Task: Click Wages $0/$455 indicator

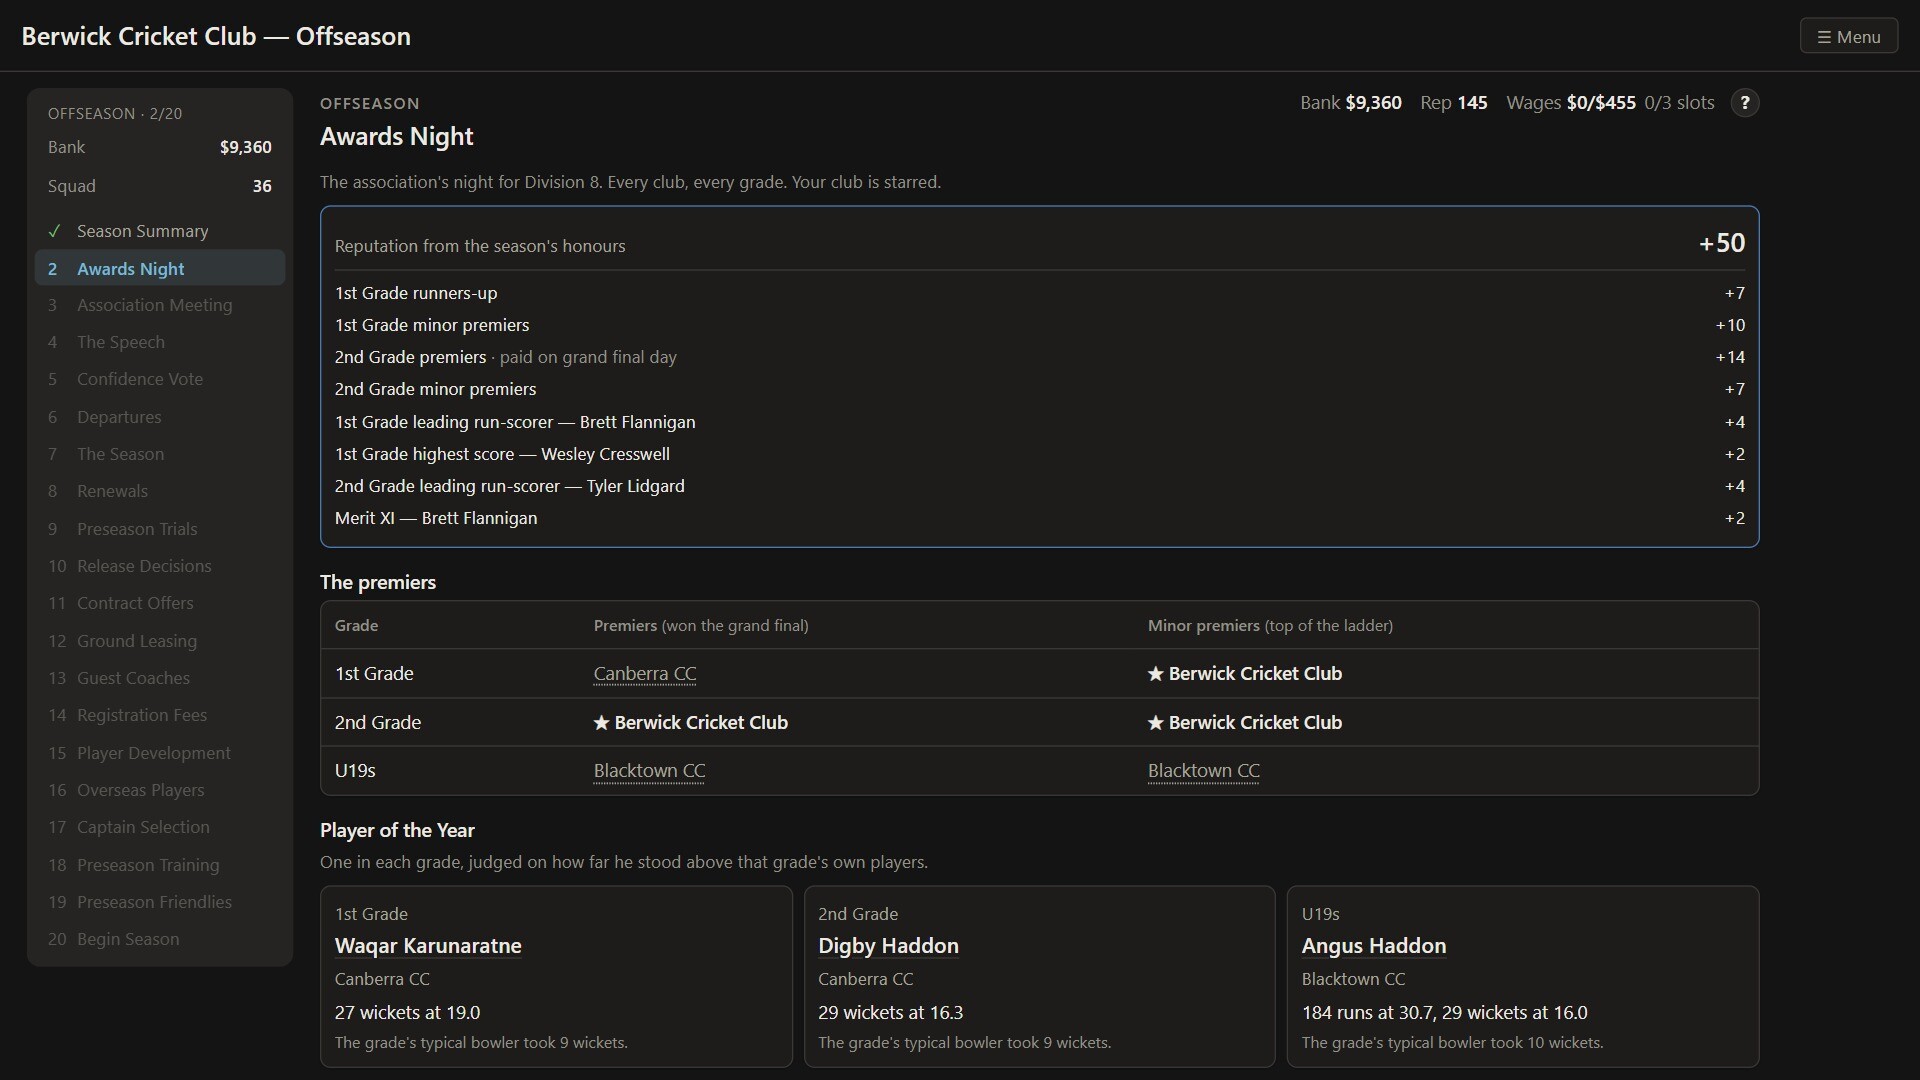Action: pos(1571,103)
